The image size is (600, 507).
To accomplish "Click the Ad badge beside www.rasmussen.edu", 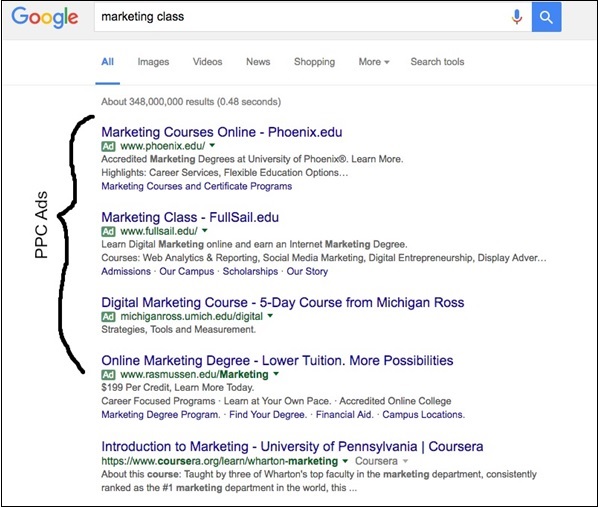I will [x=109, y=374].
